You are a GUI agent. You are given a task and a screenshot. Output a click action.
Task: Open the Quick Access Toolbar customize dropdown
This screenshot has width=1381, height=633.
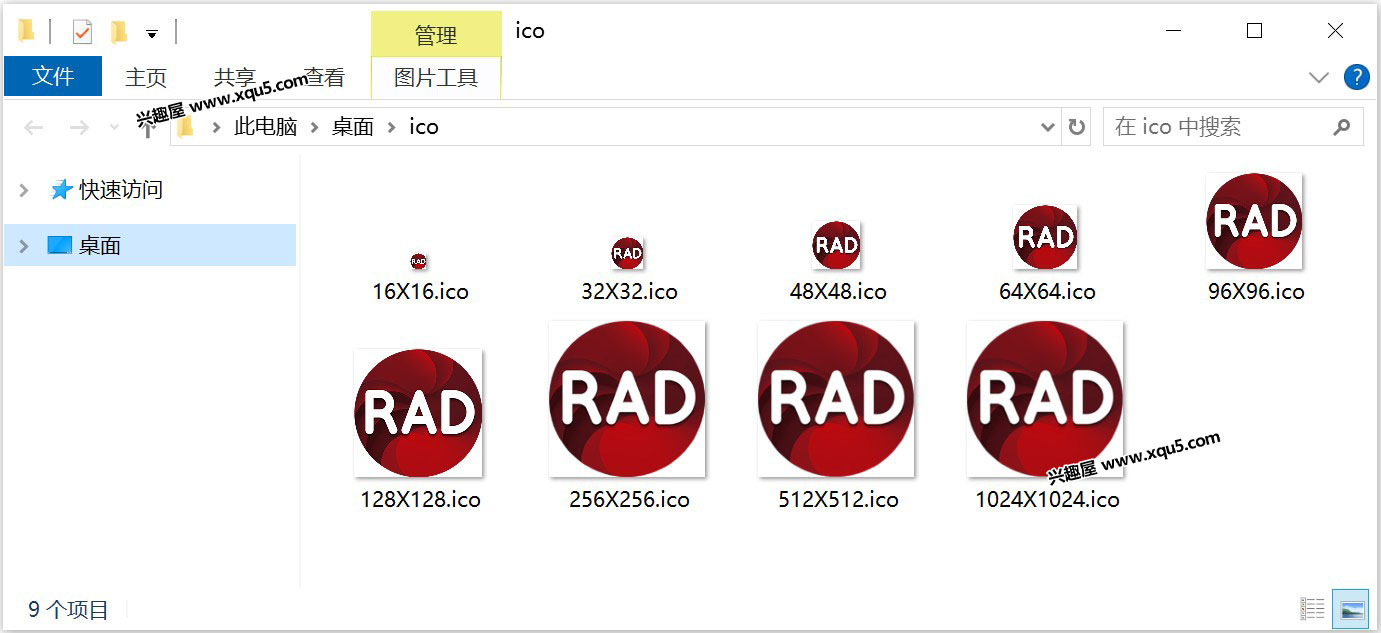[x=152, y=34]
